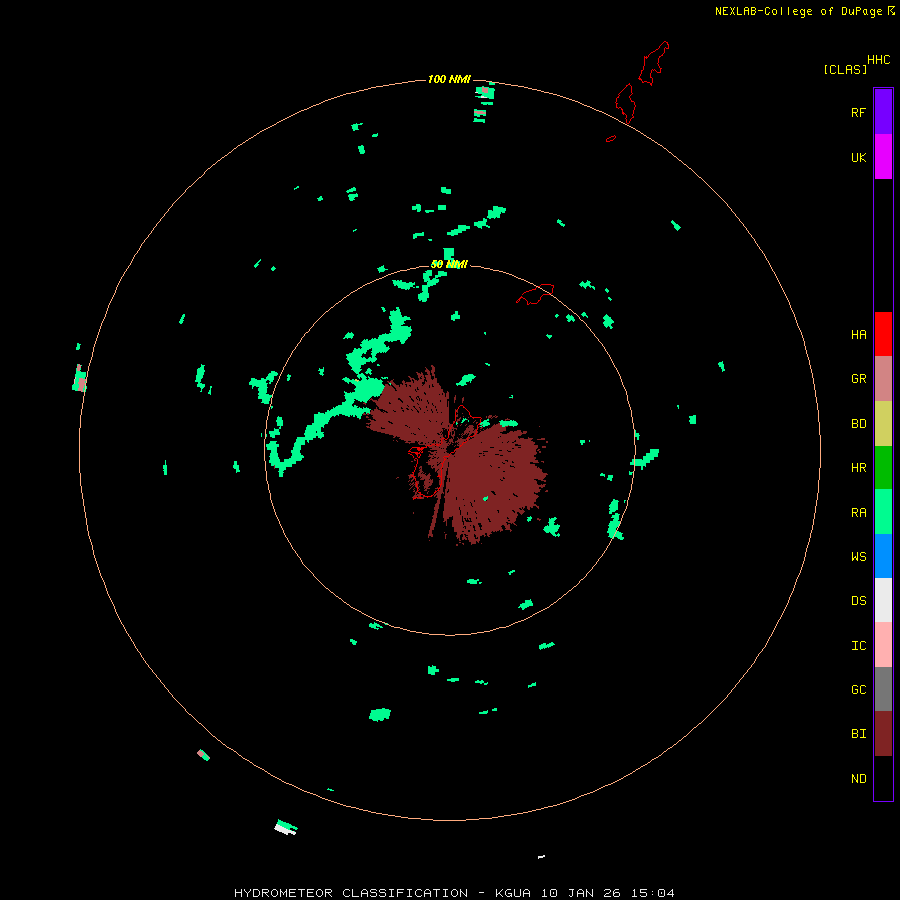The width and height of the screenshot is (900, 900).
Task: Select the HA red legend swatch
Action: point(883,334)
